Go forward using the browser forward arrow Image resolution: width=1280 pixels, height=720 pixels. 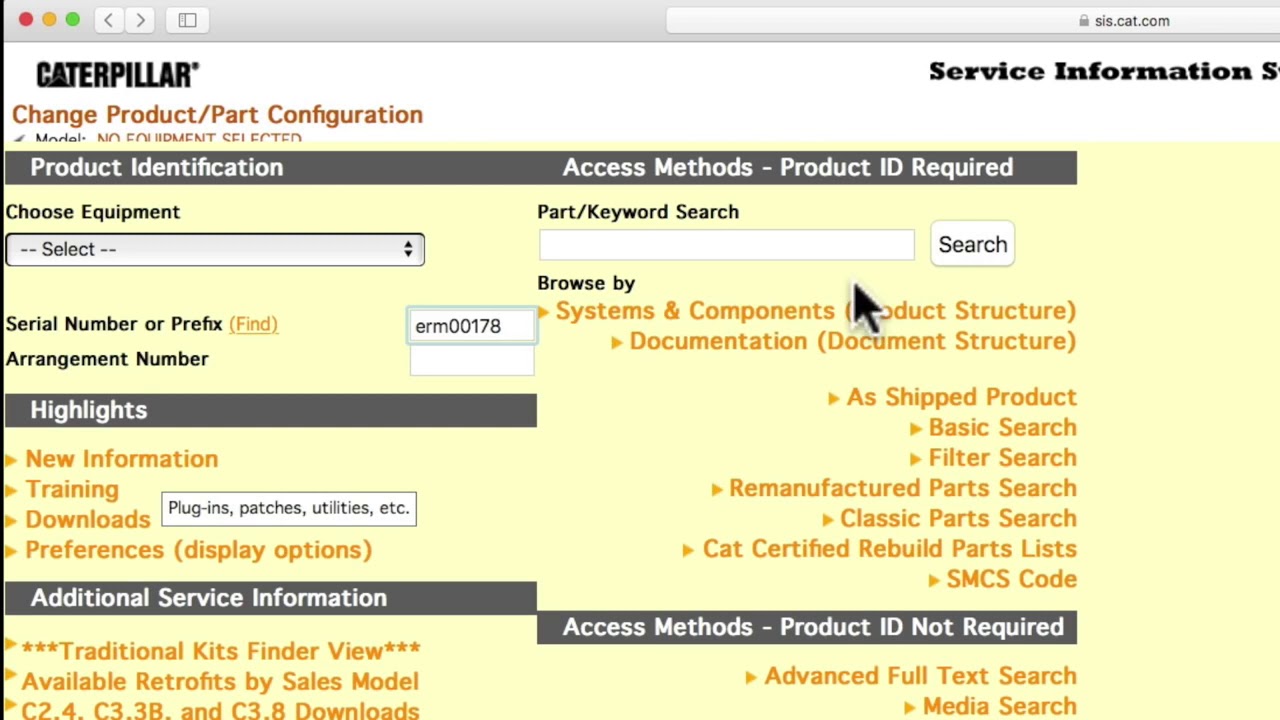coord(141,20)
